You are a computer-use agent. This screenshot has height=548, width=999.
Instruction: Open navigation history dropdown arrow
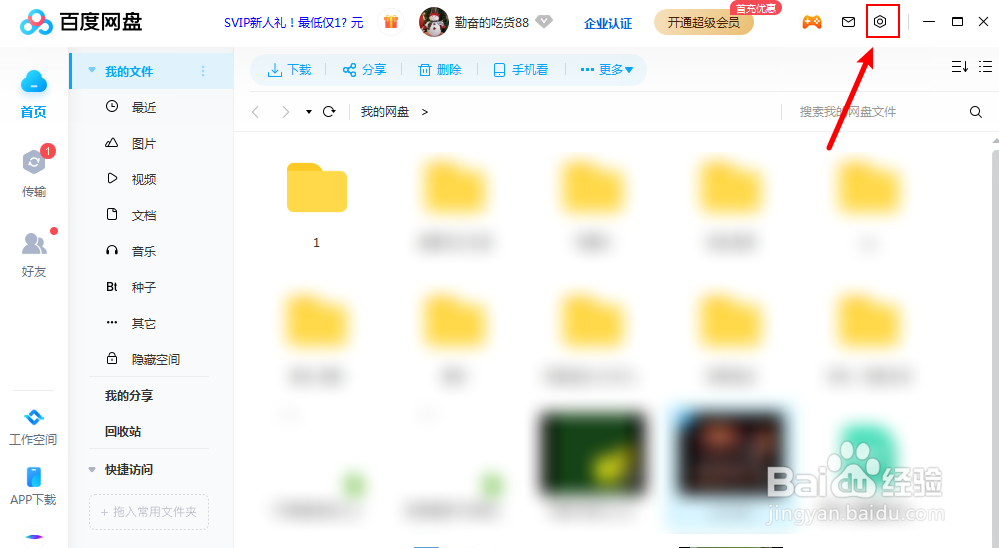(309, 112)
